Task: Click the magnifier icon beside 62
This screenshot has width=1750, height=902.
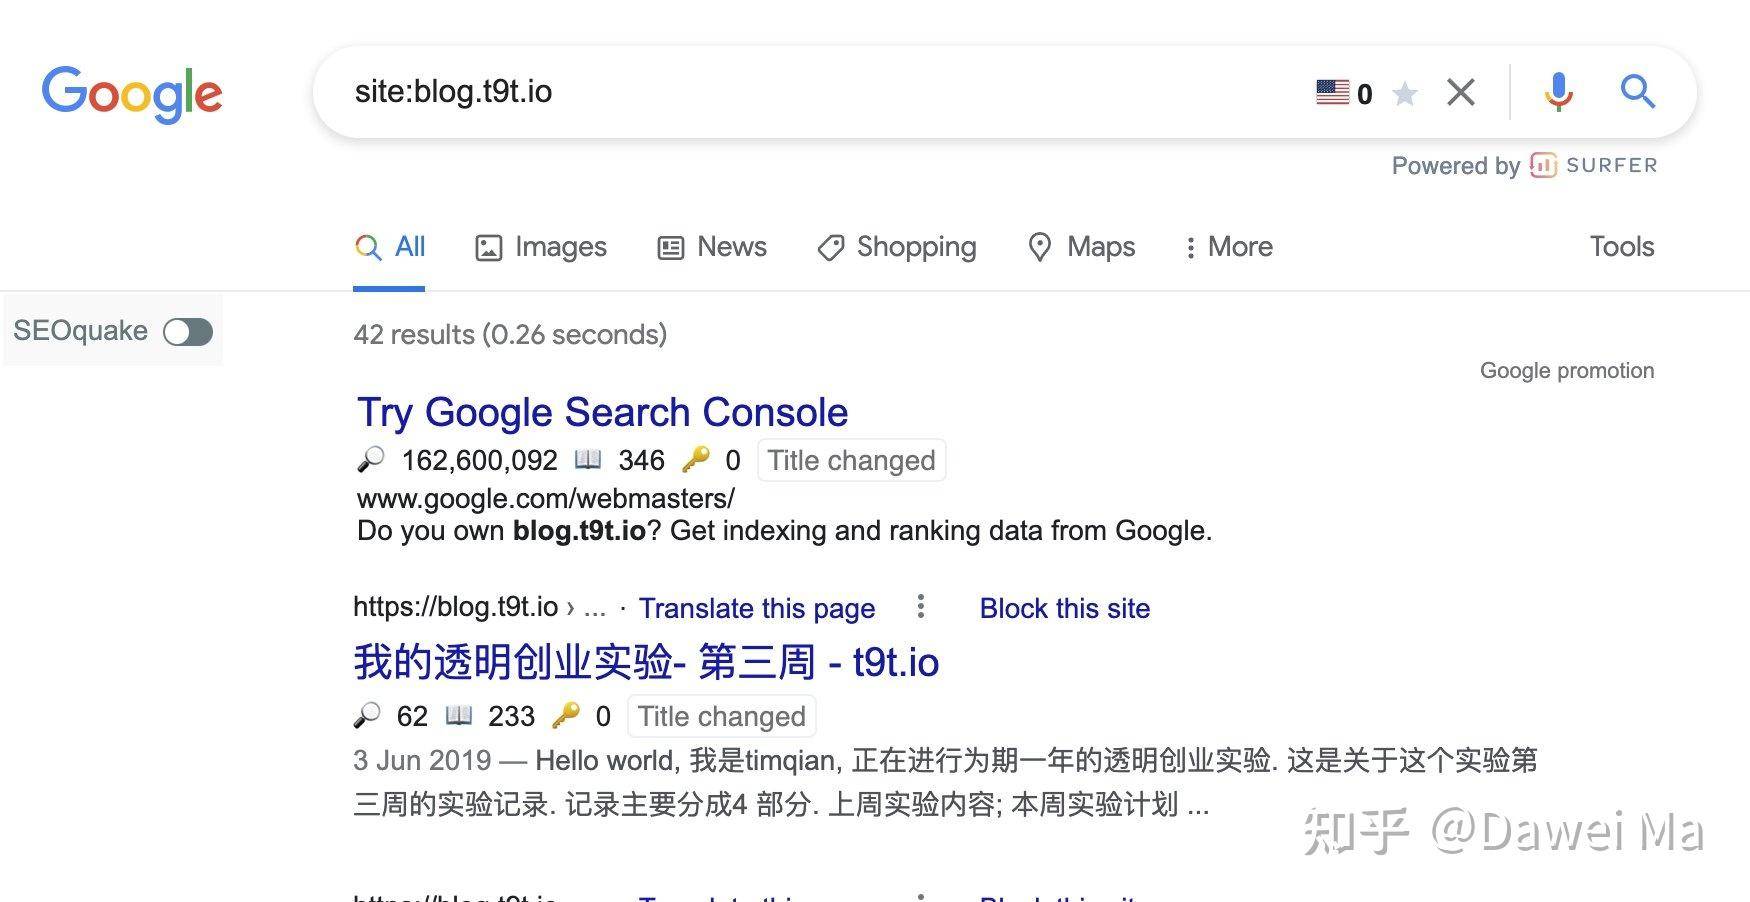Action: click(x=367, y=715)
